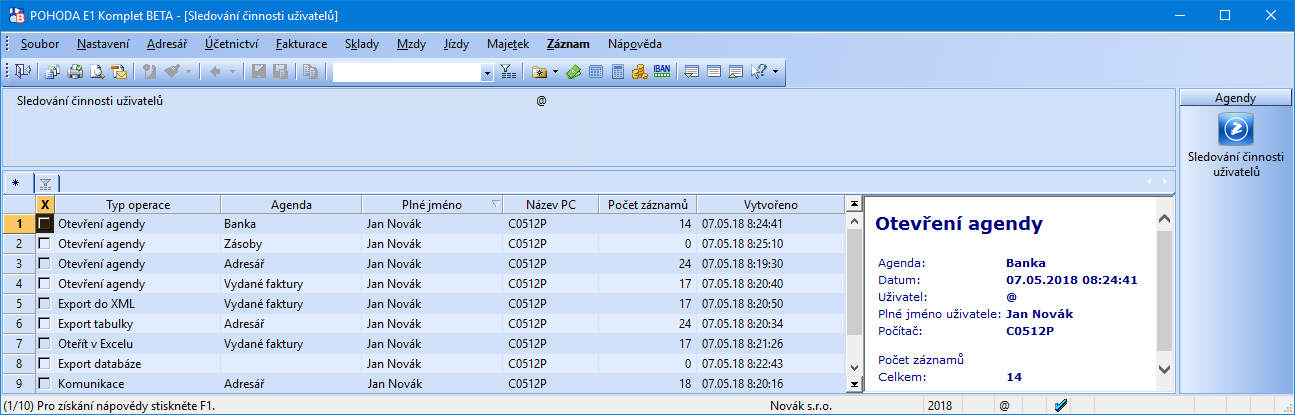Expand dropdown beside greyed broom icon
Screen dimensions: 1295x415
coord(188,72)
